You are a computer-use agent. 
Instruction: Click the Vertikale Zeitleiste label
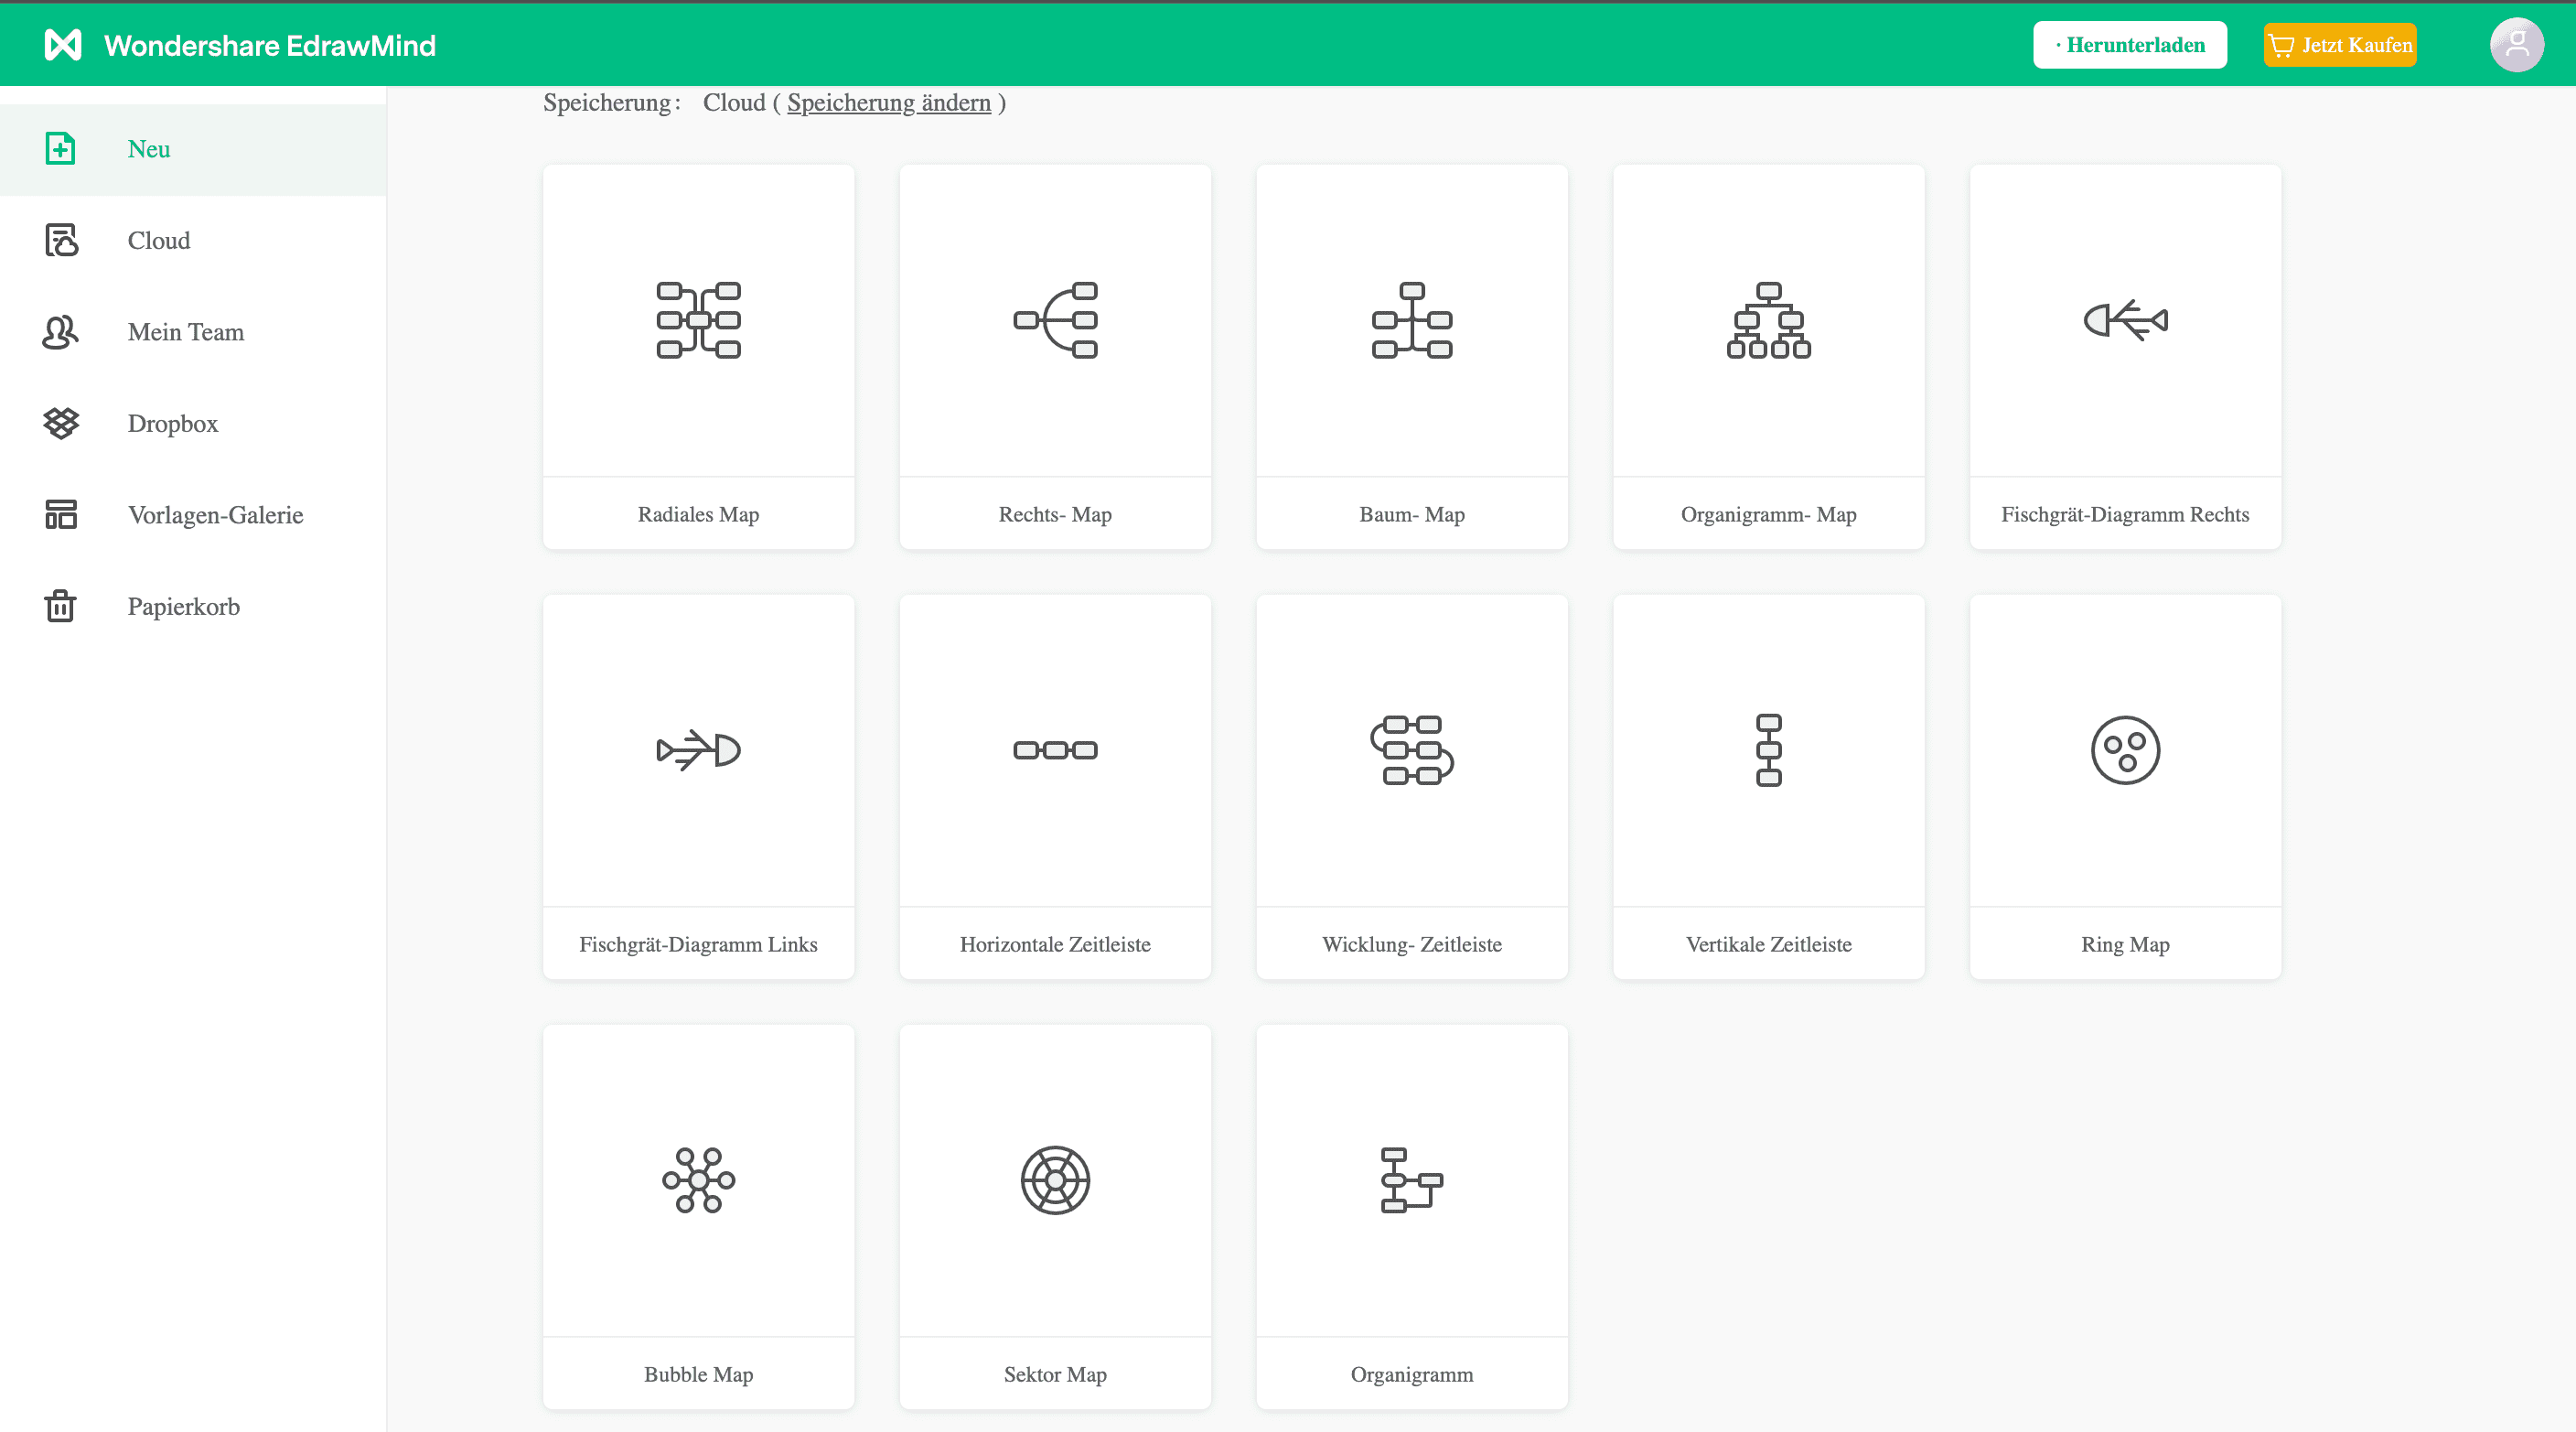pos(1768,944)
